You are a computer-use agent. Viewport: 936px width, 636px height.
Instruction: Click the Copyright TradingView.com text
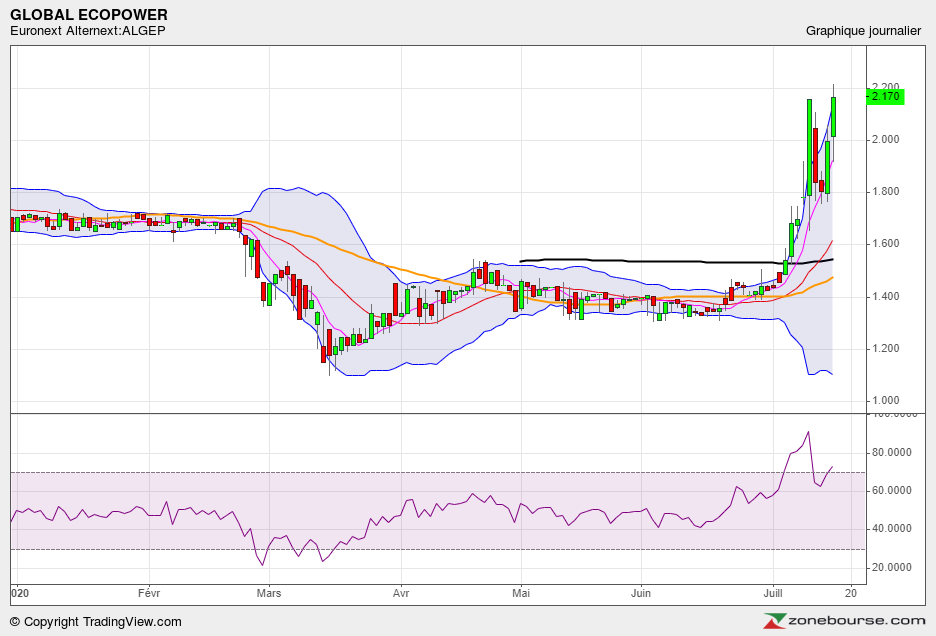[96, 622]
